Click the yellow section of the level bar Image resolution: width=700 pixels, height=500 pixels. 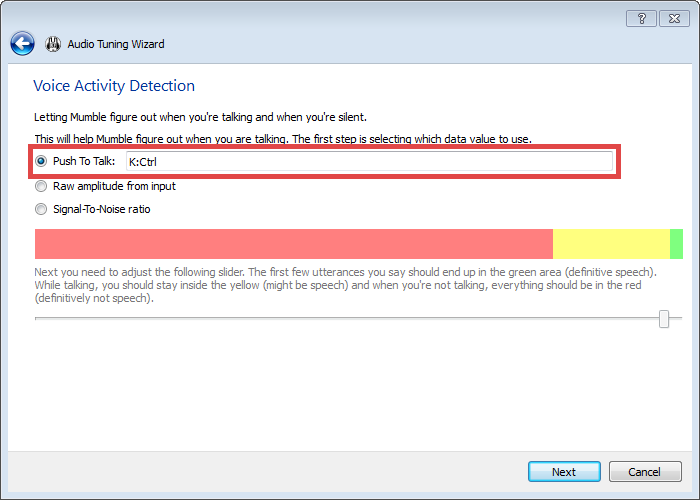610,244
